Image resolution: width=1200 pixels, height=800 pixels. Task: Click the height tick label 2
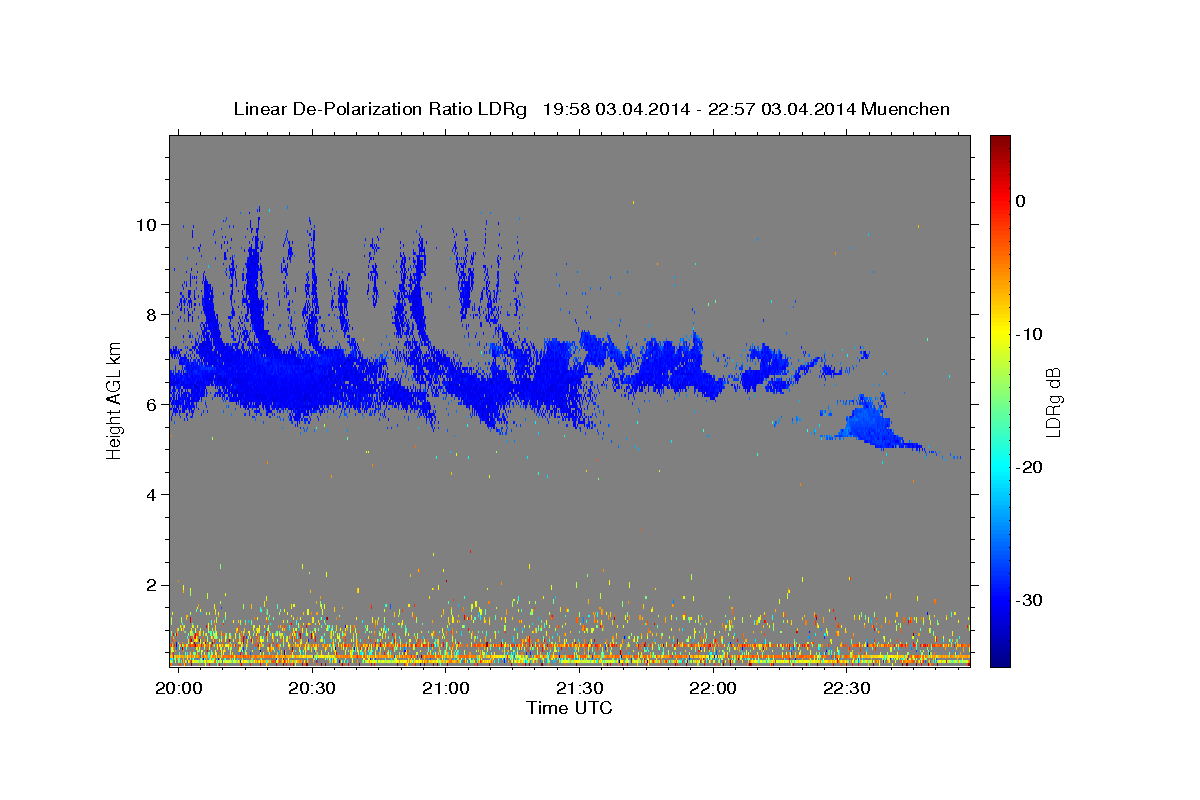point(150,584)
